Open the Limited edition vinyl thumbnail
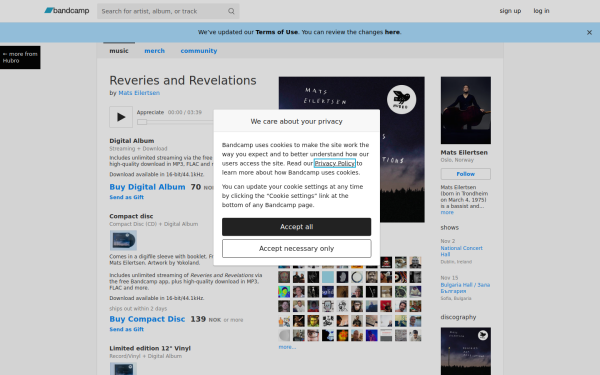The image size is (600, 375). tap(123, 369)
